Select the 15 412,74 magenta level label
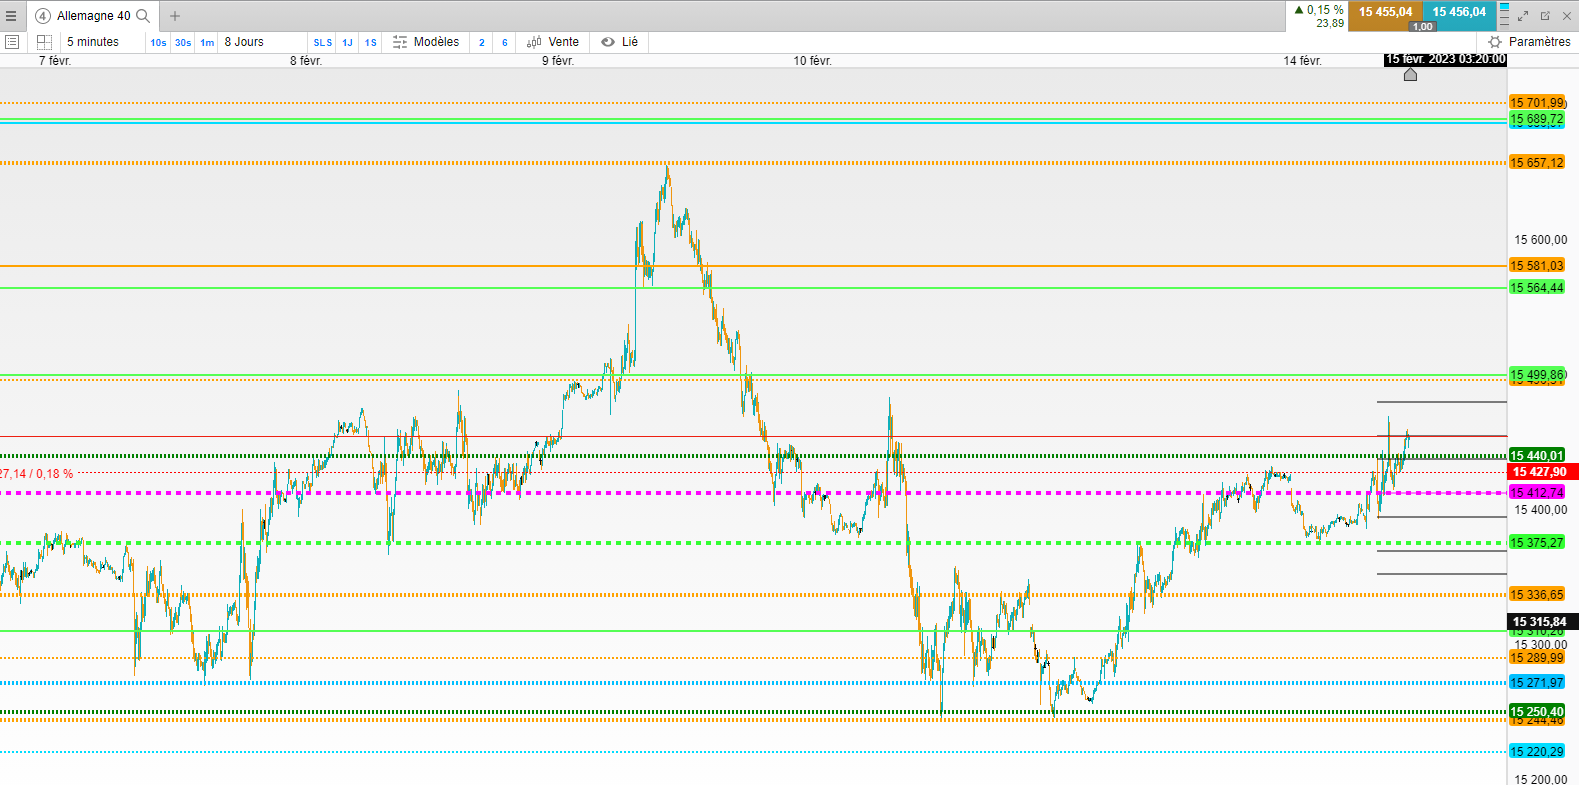This screenshot has height=785, width=1579. click(1537, 493)
